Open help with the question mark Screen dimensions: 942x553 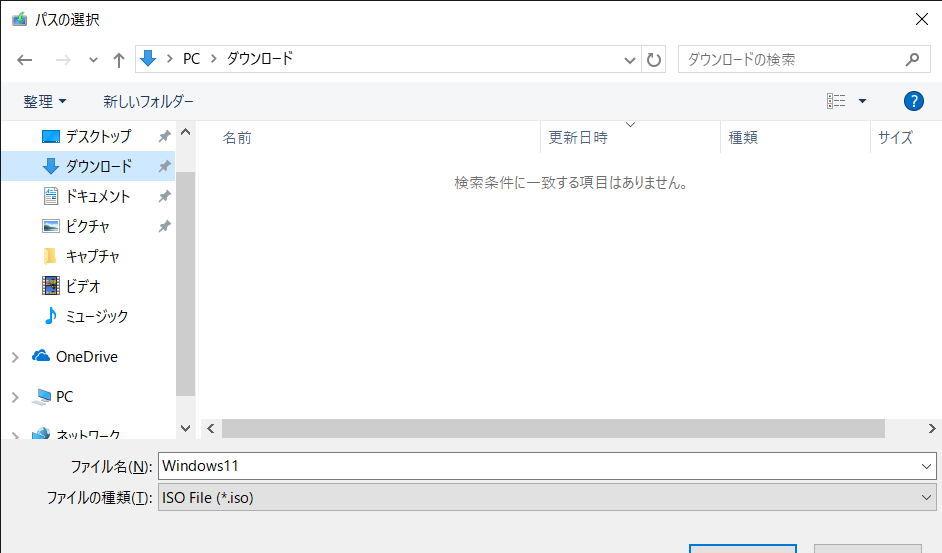(913, 101)
